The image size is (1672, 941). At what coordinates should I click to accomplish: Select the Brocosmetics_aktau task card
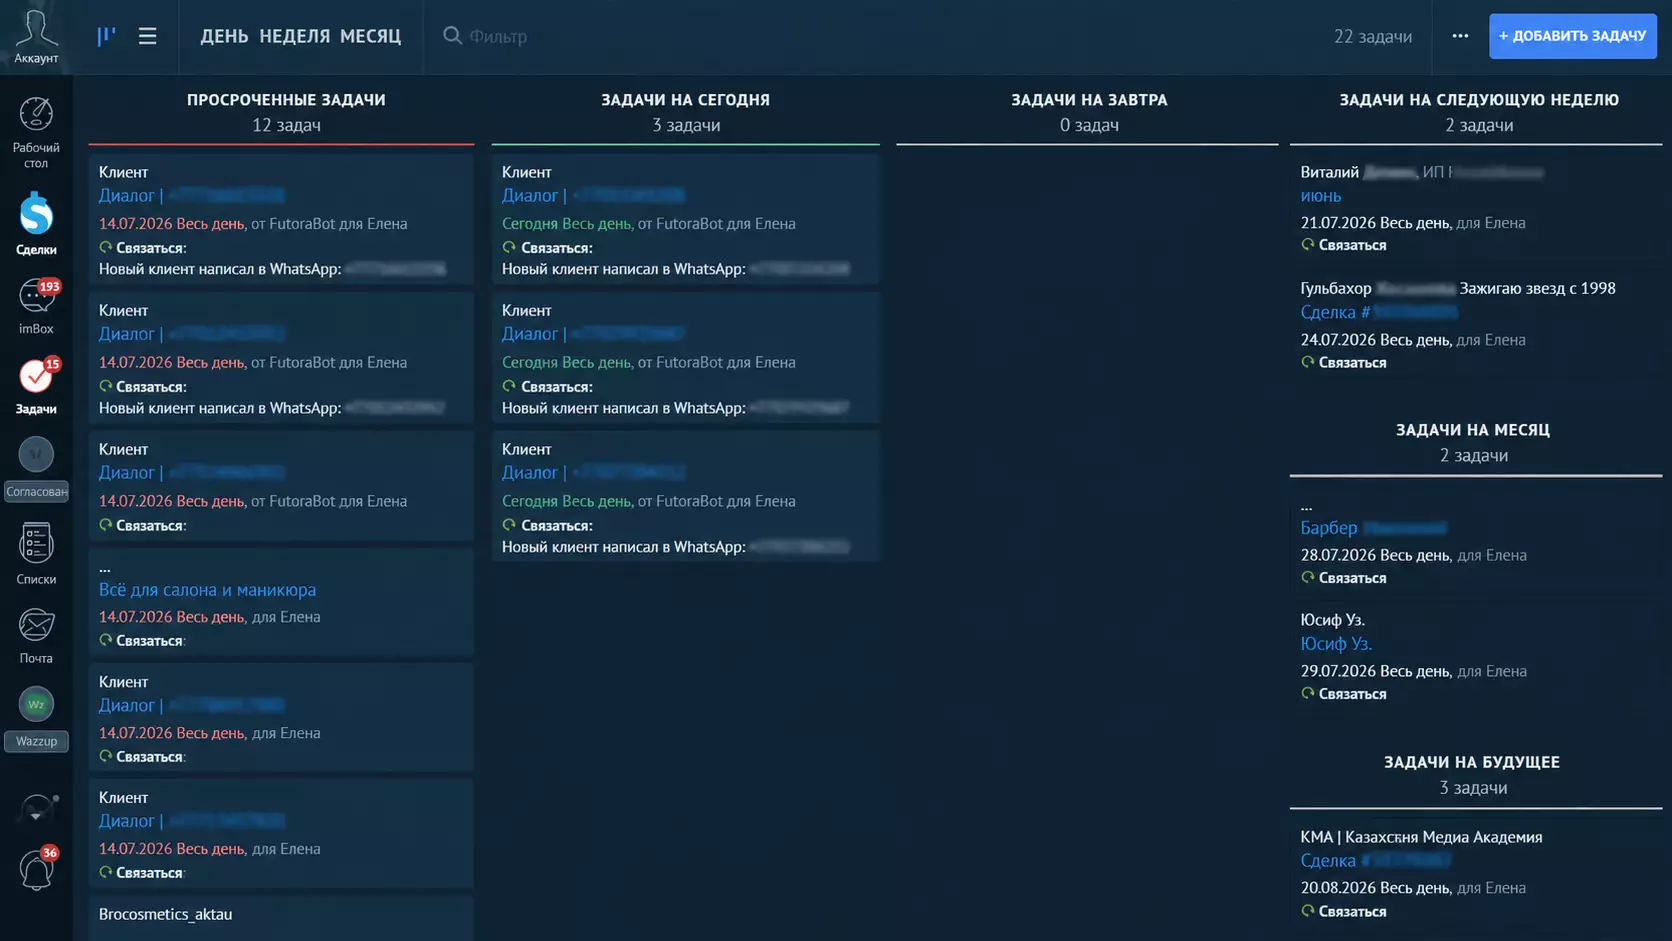click(x=281, y=918)
